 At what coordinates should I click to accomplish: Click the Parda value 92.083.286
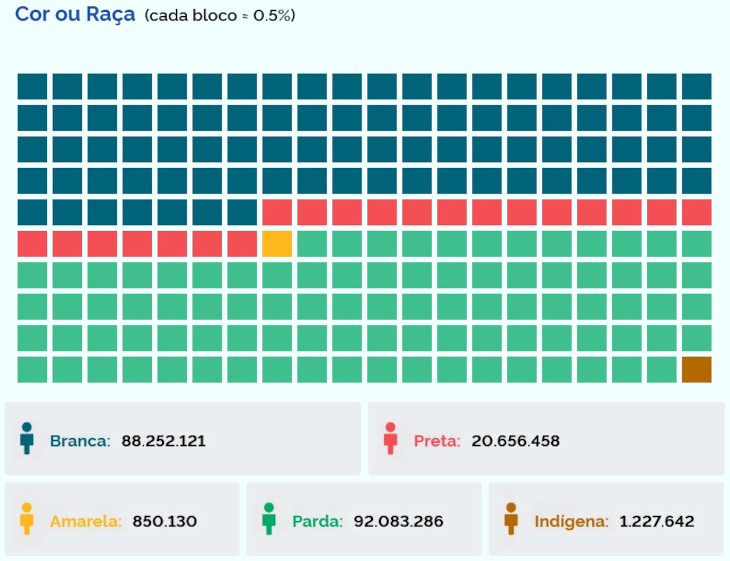[398, 521]
